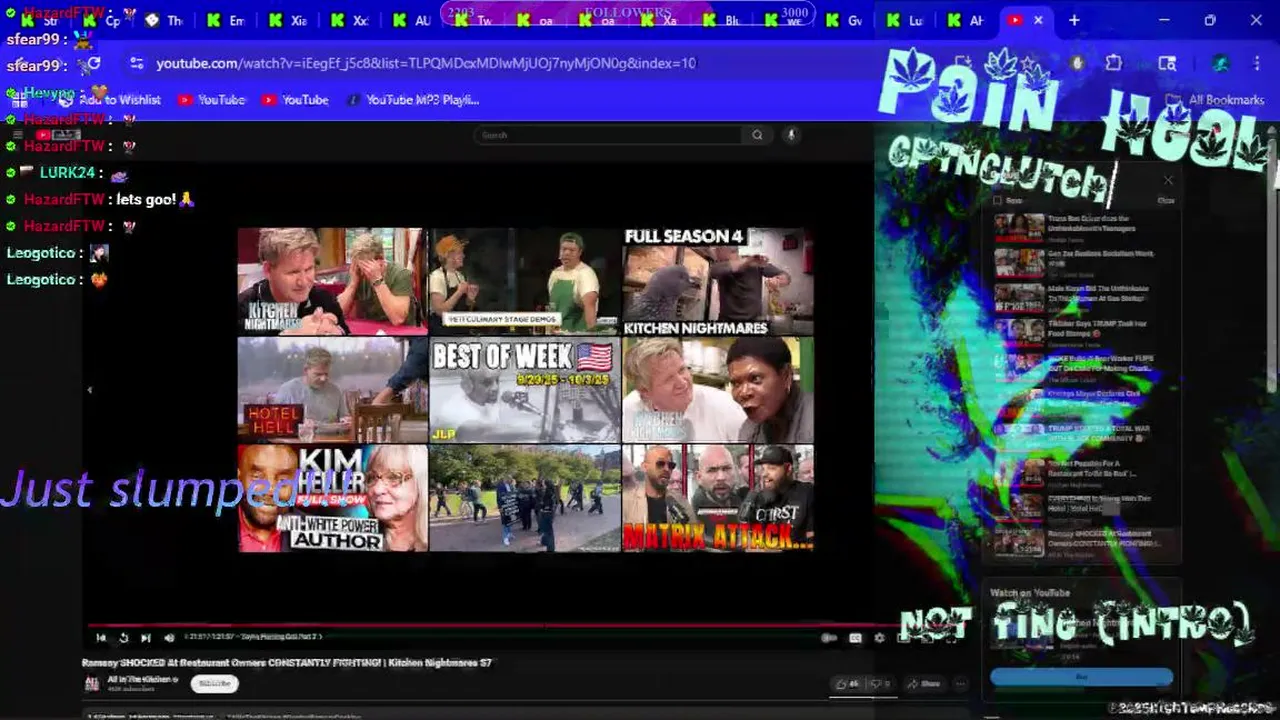Open site information icon in address bar
The height and width of the screenshot is (720, 1280).
point(137,63)
